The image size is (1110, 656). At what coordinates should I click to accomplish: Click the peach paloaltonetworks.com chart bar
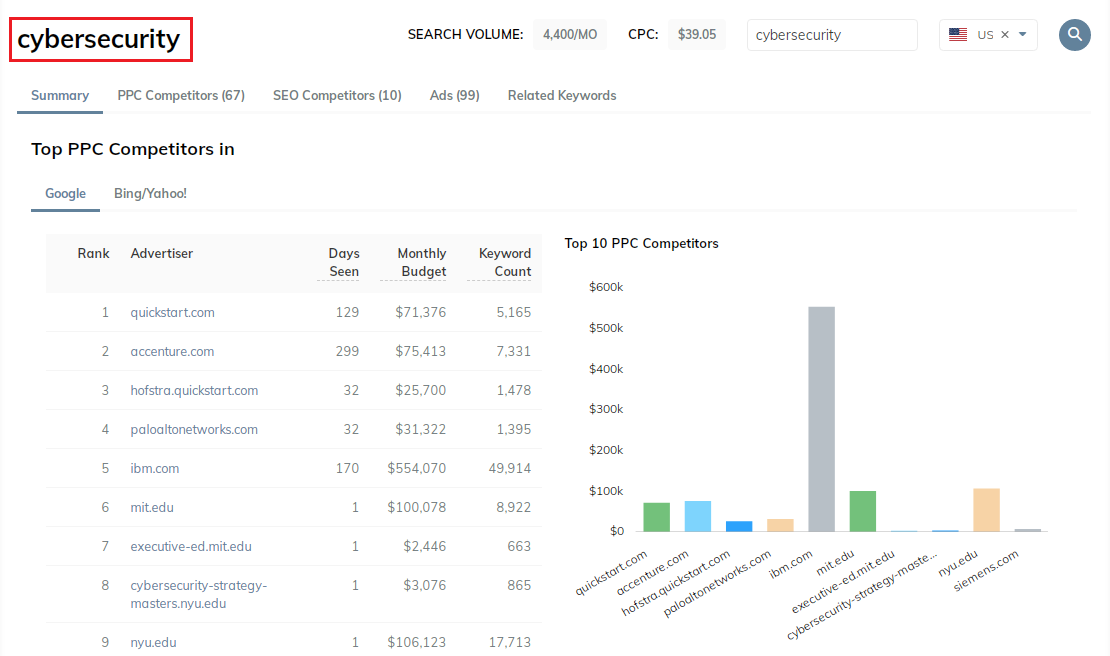[x=780, y=525]
